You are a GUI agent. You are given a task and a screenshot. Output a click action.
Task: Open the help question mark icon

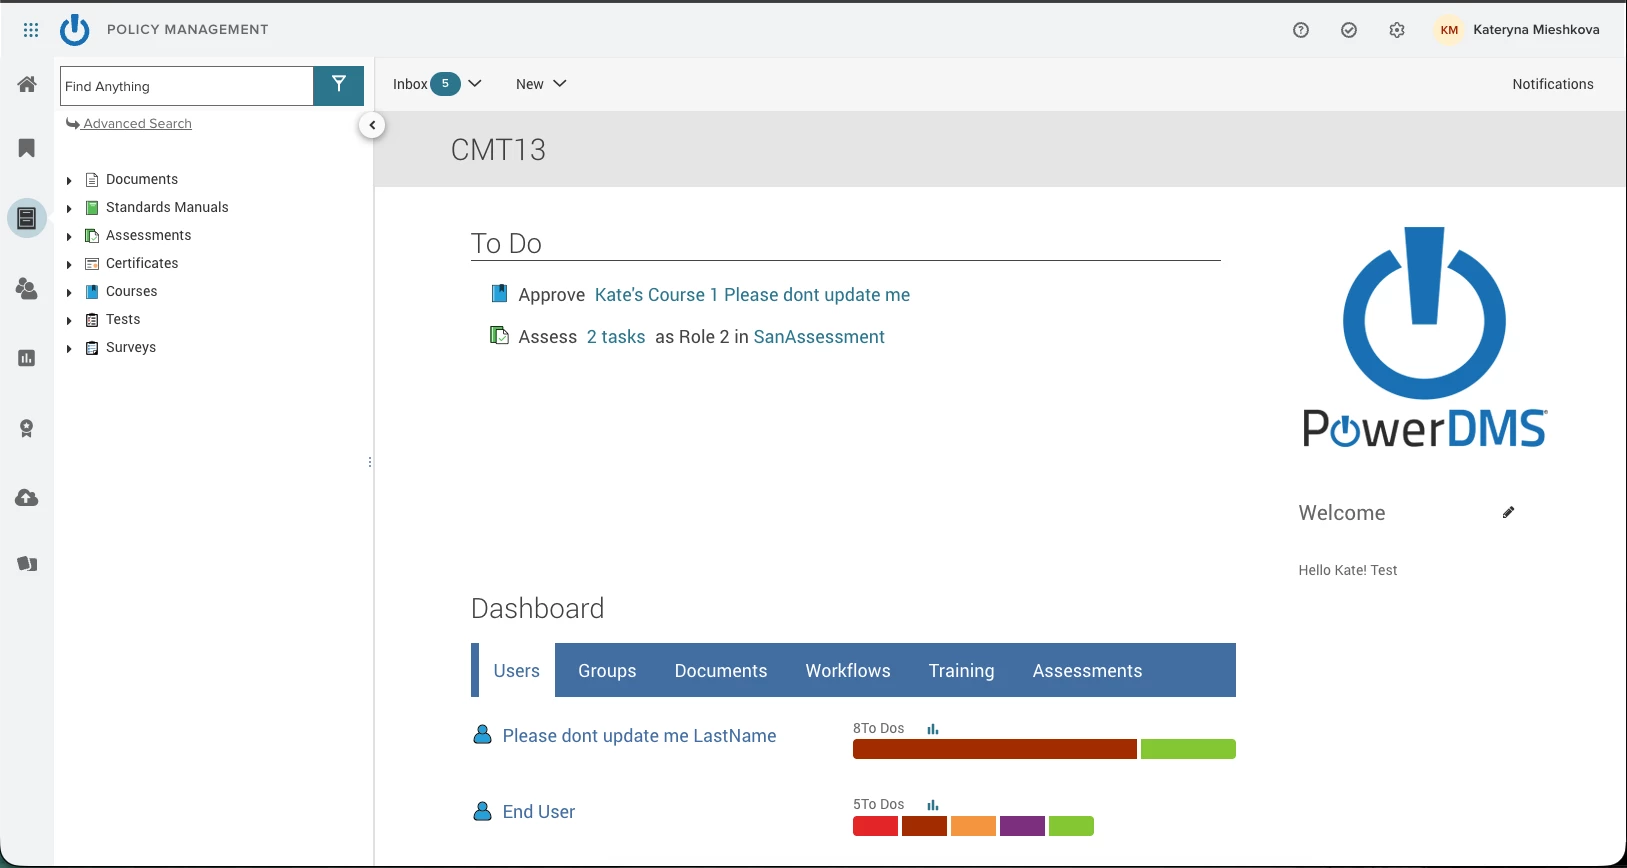(1301, 30)
